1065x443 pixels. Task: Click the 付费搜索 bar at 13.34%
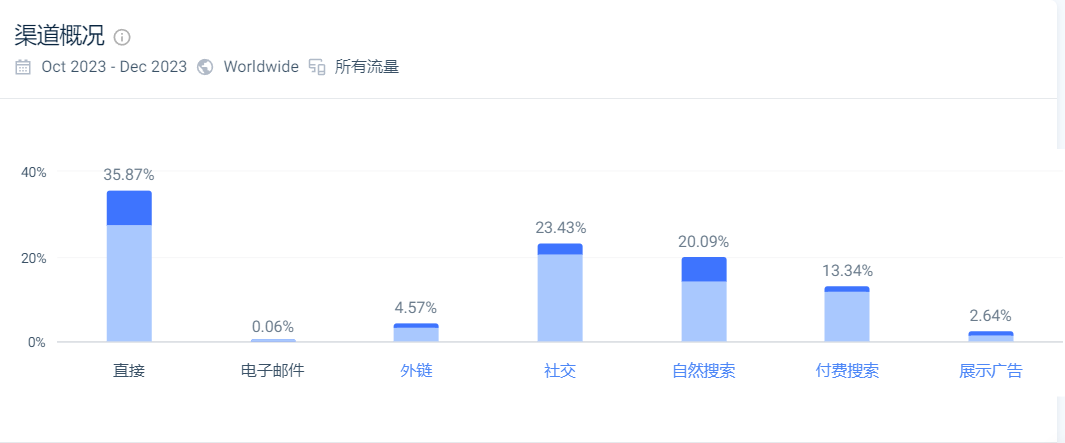point(847,314)
